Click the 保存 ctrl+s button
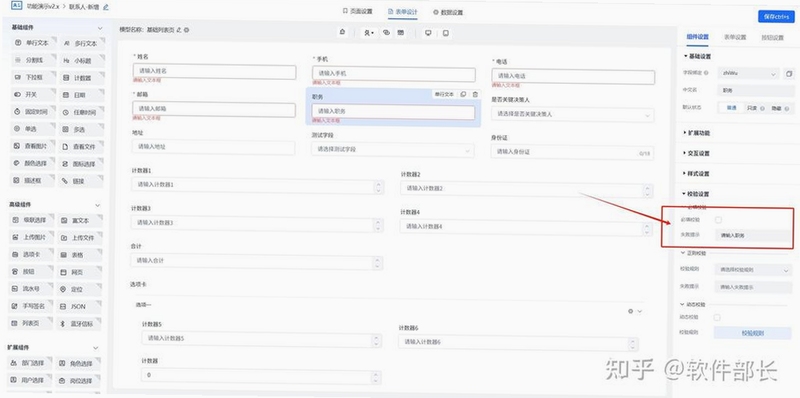Screen dimensions: 800x398 pos(776,16)
